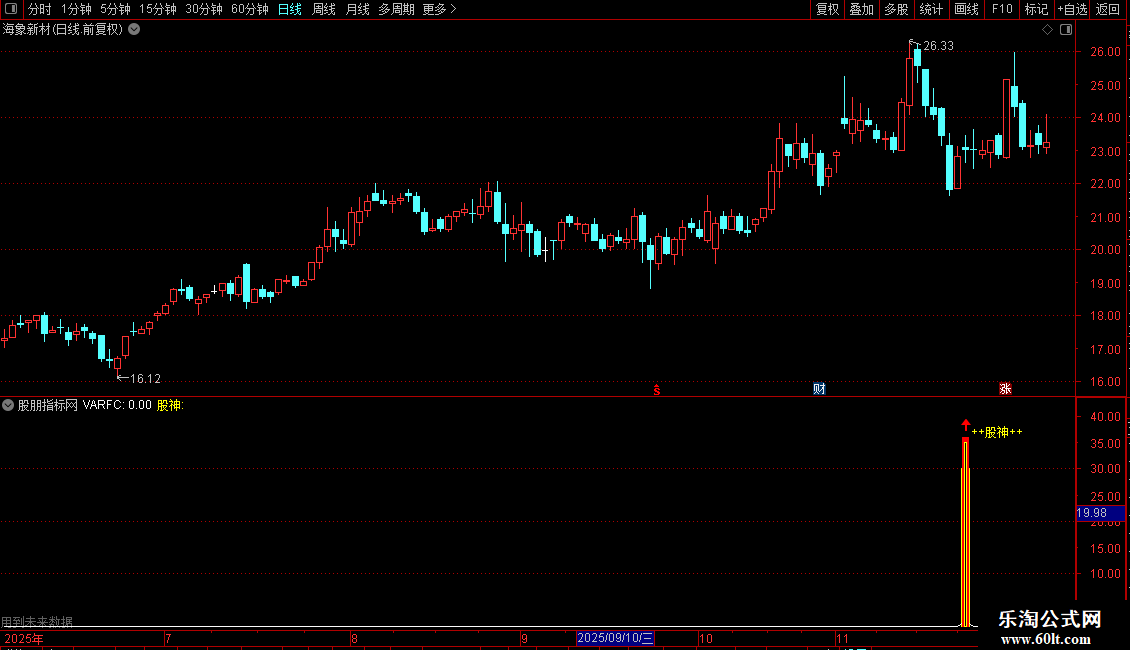Click the 复权 adjustment button
This screenshot has width=1130, height=650.
coord(827,9)
